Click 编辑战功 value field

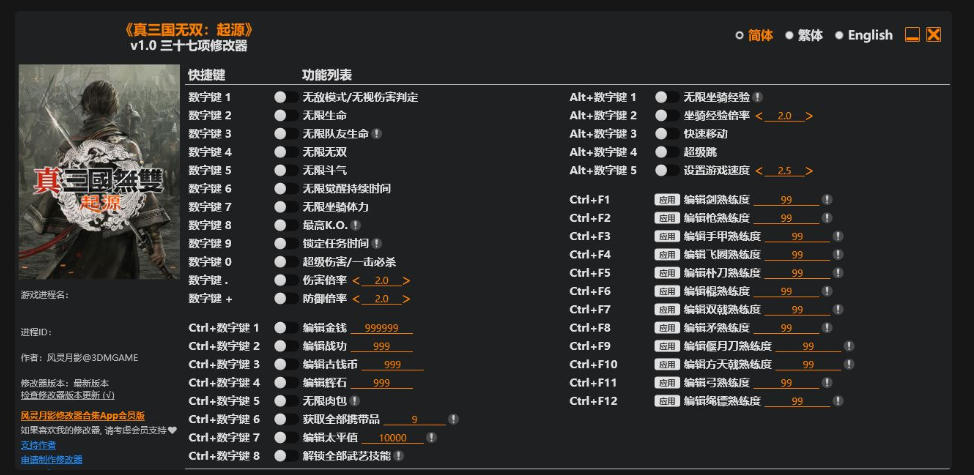tap(381, 346)
